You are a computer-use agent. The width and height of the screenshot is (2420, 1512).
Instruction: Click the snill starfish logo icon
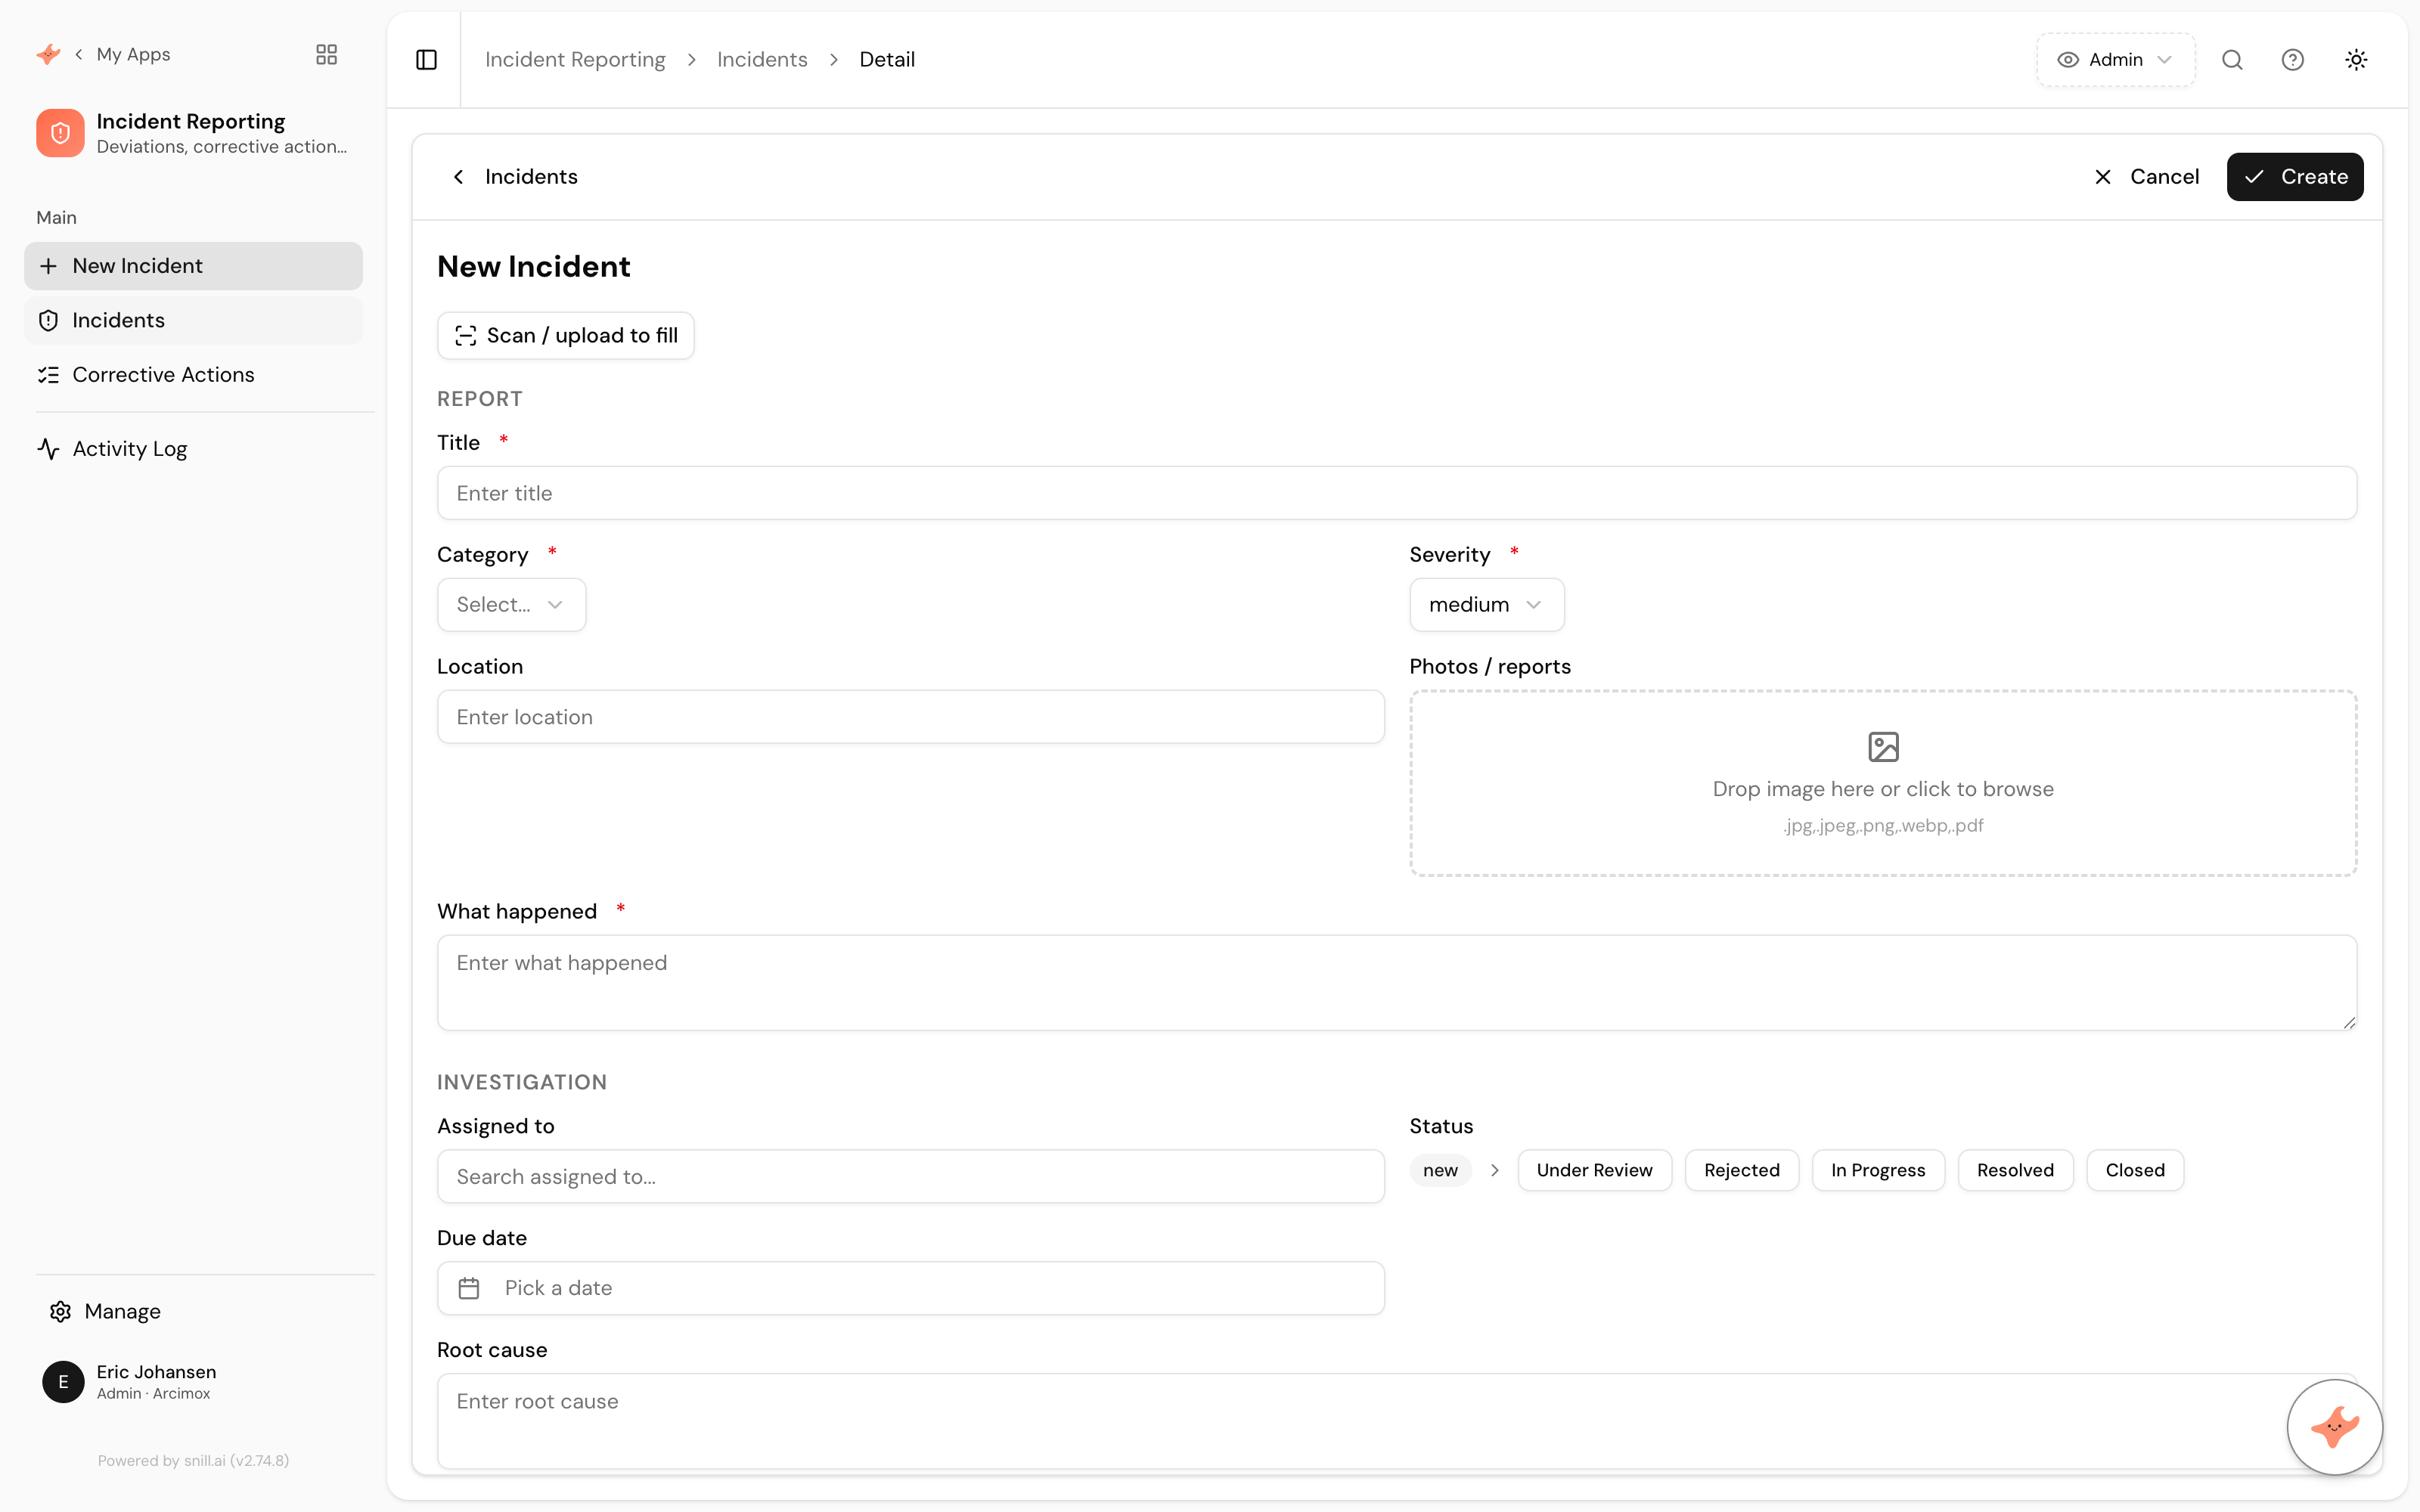pyautogui.click(x=48, y=54)
